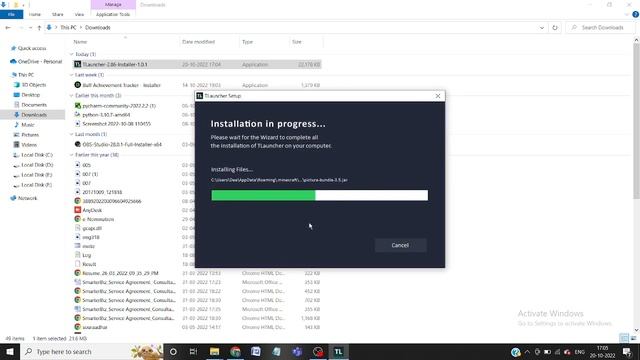Image resolution: width=640 pixels, height=360 pixels.
Task: Select pycharm-community file icon
Action: pyautogui.click(x=78, y=106)
